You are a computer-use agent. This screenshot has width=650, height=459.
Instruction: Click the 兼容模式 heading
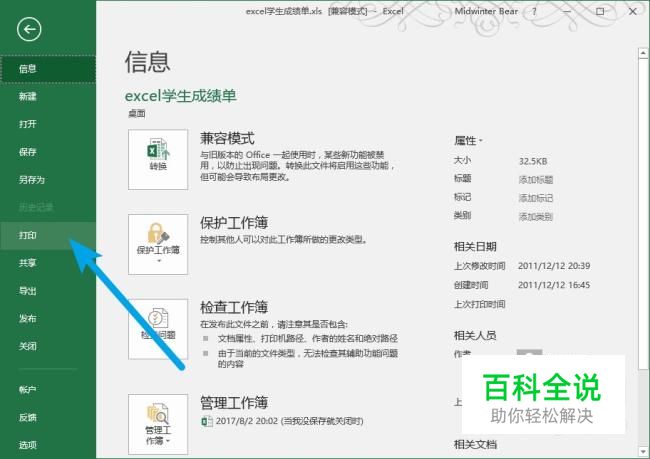(x=227, y=138)
